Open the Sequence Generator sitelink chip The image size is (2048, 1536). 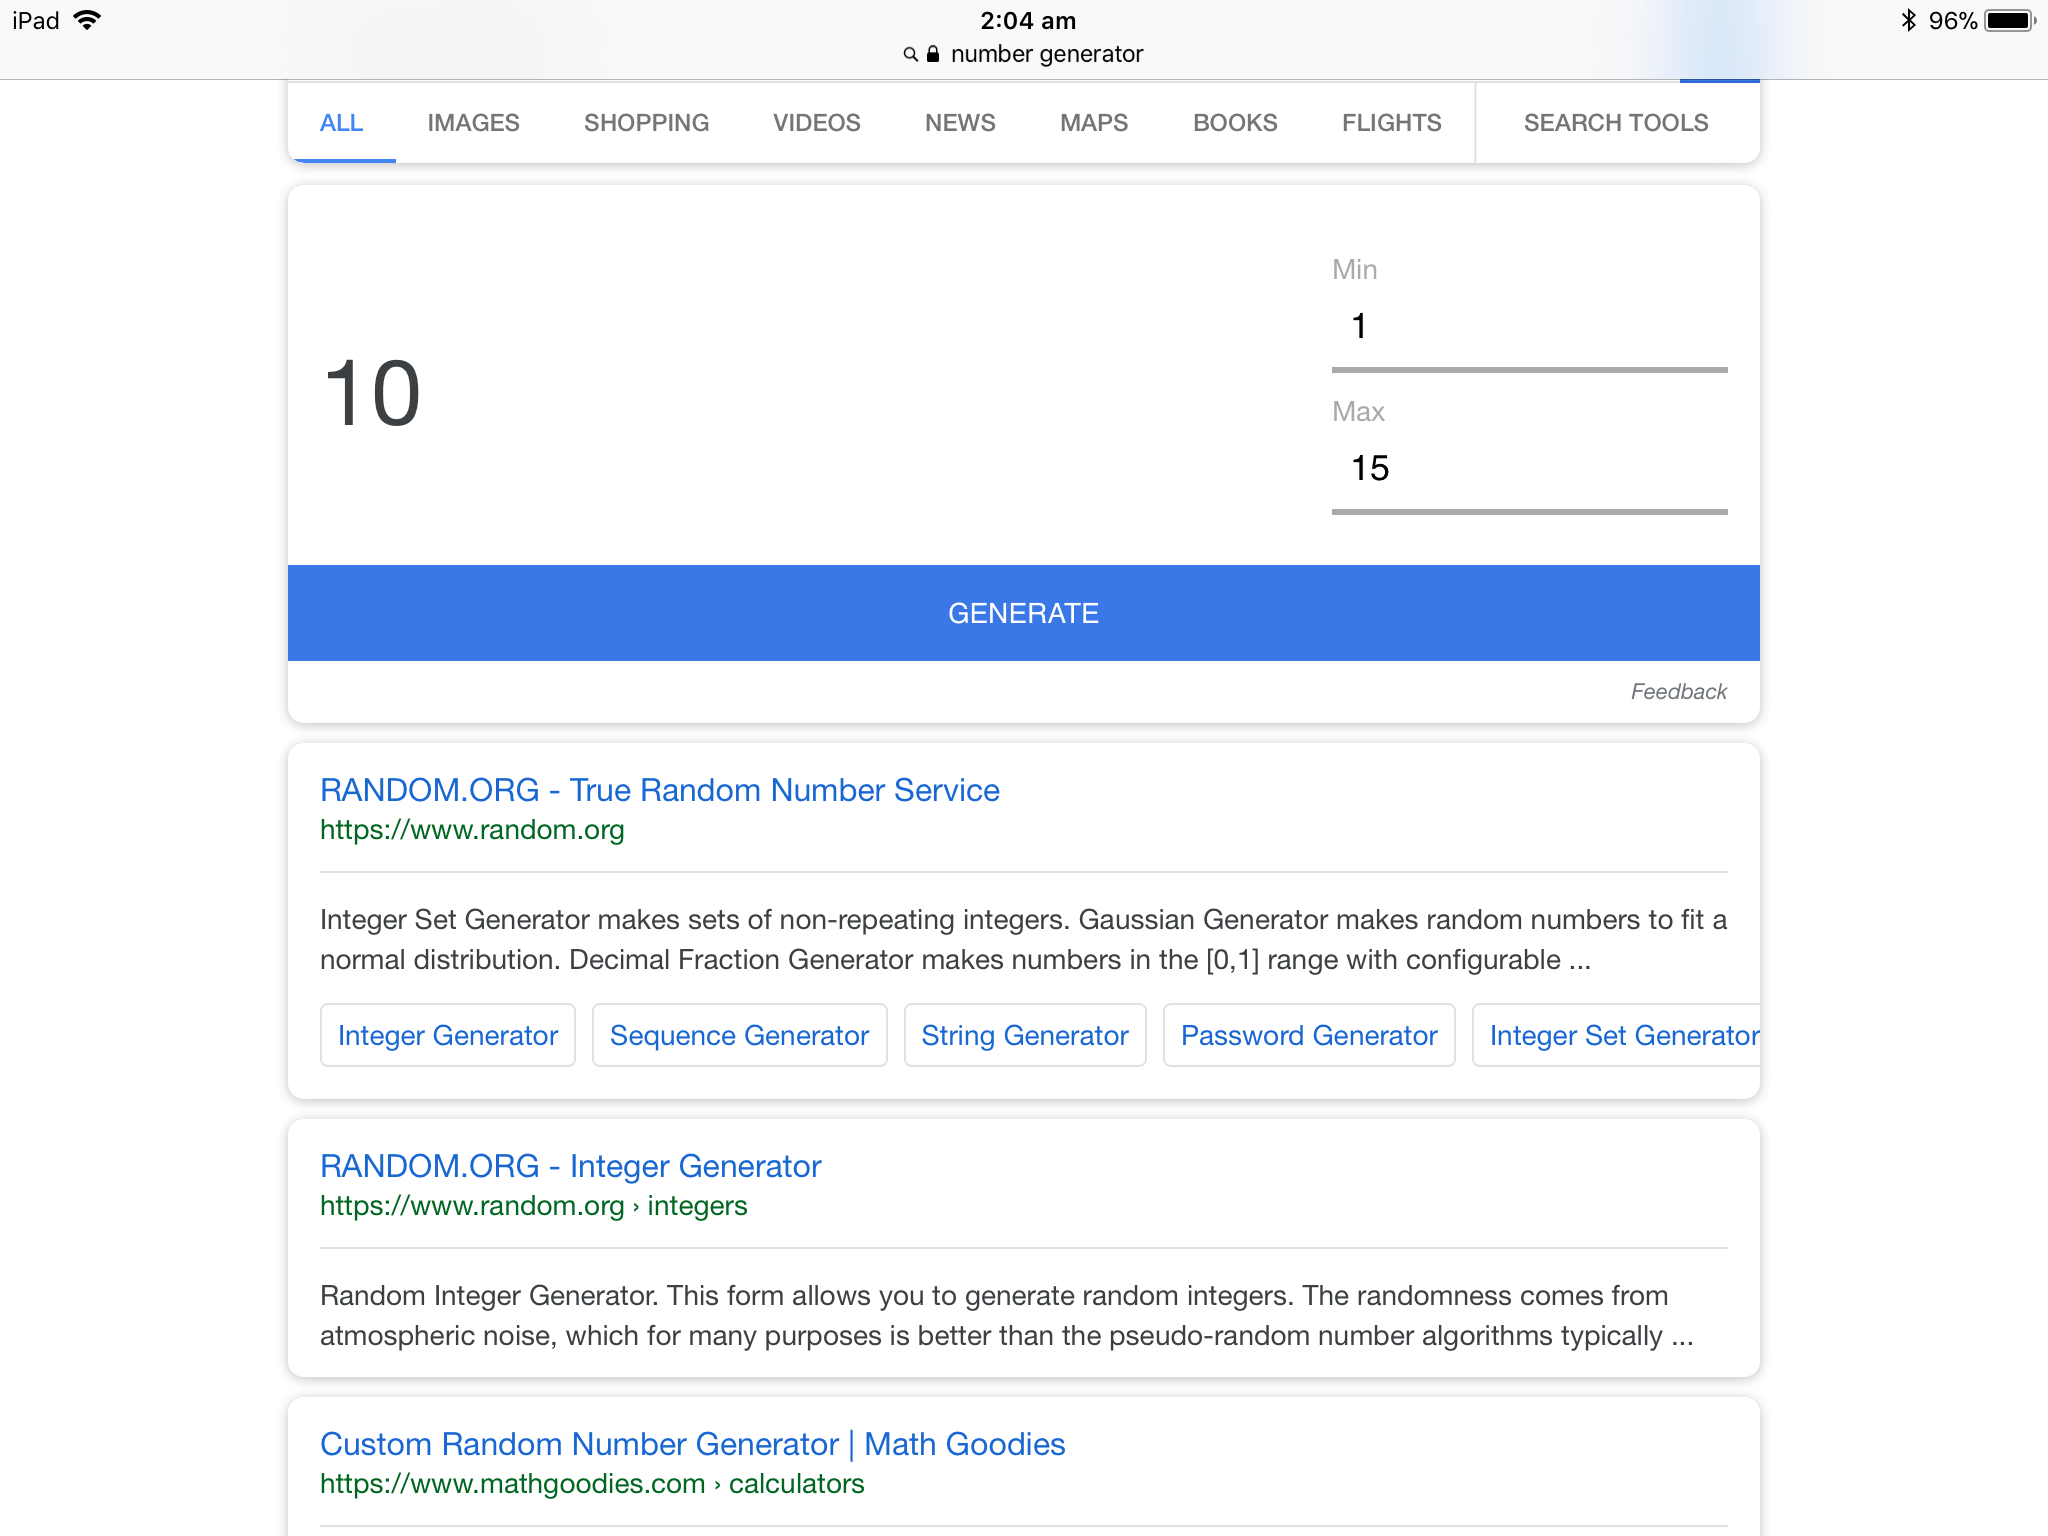click(x=739, y=1035)
